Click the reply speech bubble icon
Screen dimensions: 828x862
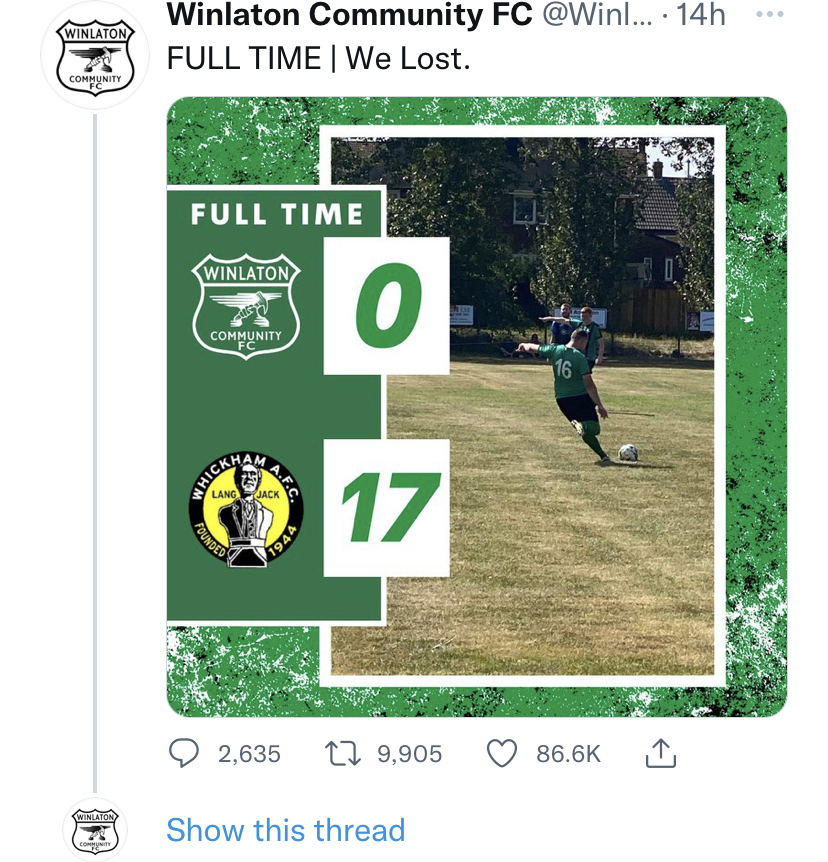(x=183, y=753)
